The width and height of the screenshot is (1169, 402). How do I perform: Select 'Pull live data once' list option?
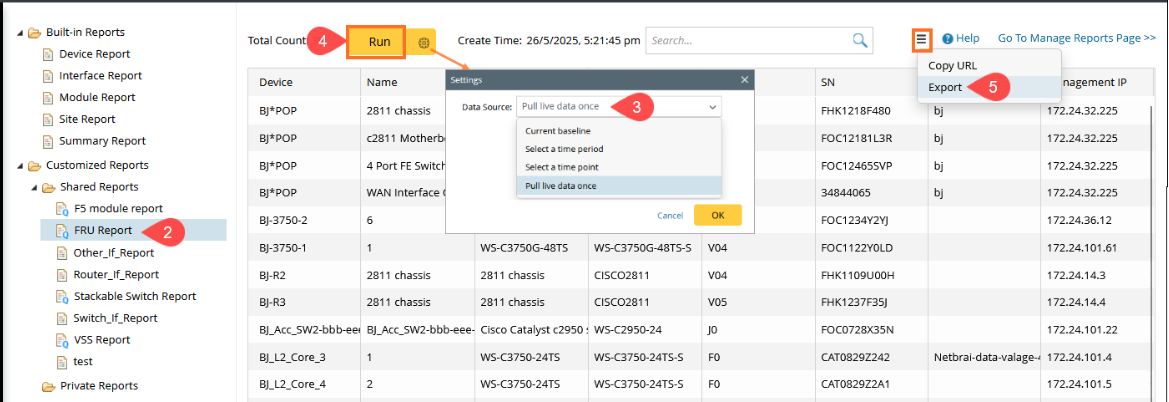[560, 185]
